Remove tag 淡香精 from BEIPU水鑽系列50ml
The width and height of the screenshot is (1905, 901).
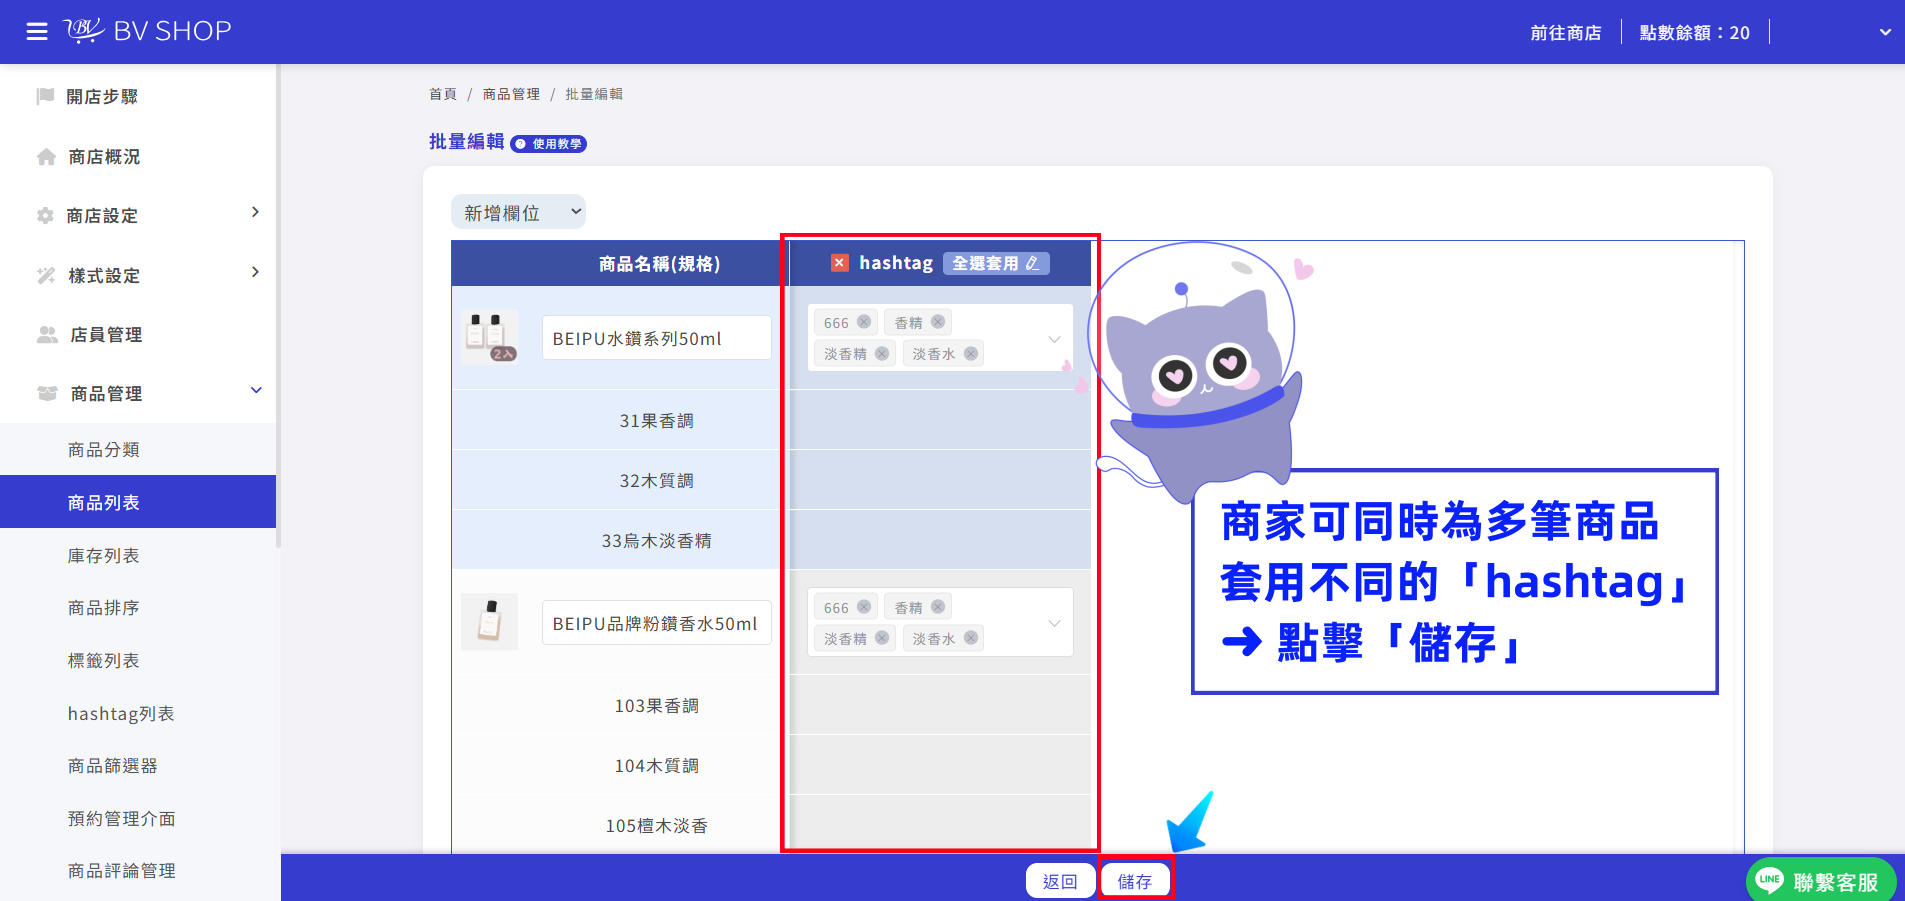pyautogui.click(x=882, y=353)
